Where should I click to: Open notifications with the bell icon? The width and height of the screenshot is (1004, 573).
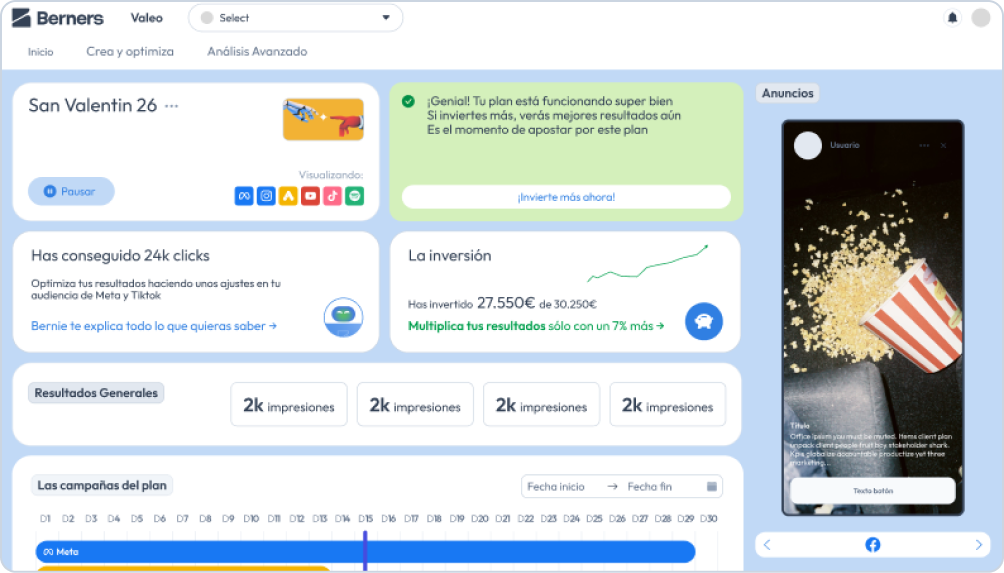click(x=952, y=18)
